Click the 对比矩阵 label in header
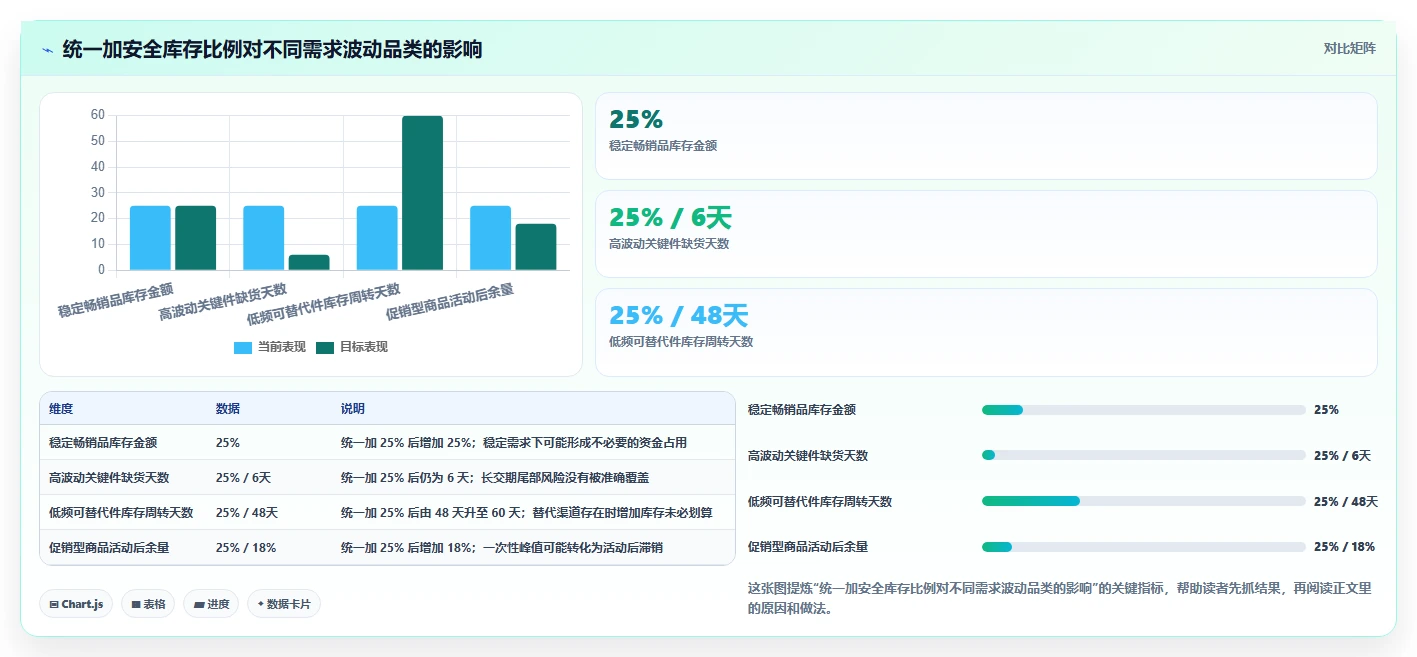Image resolution: width=1417 pixels, height=657 pixels. [1349, 48]
